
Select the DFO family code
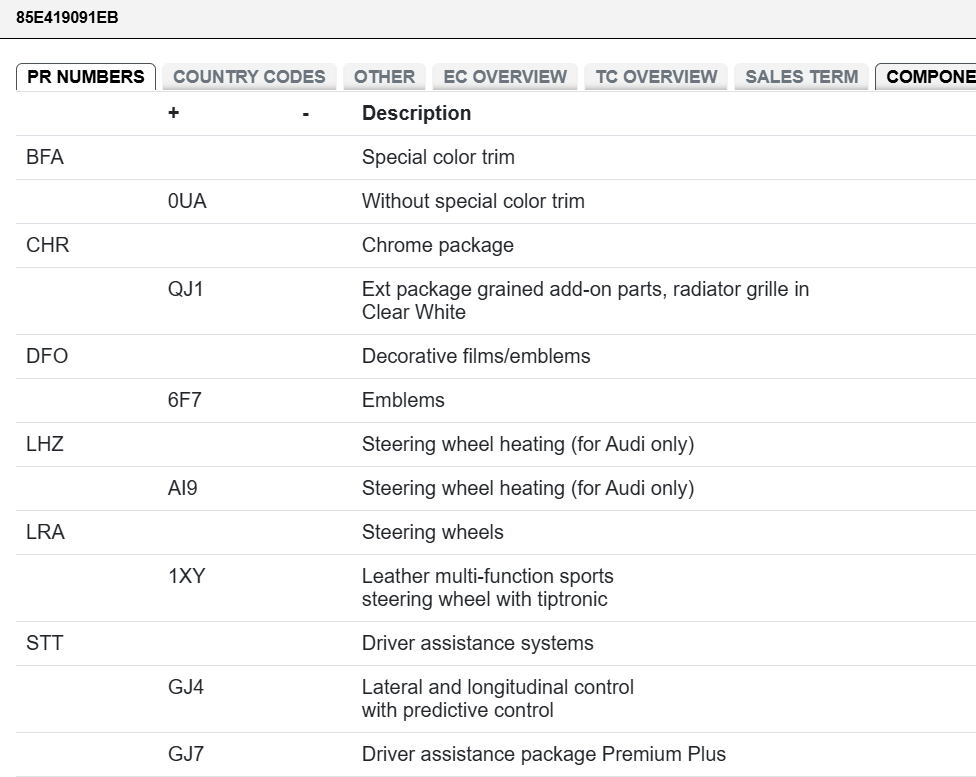point(47,356)
